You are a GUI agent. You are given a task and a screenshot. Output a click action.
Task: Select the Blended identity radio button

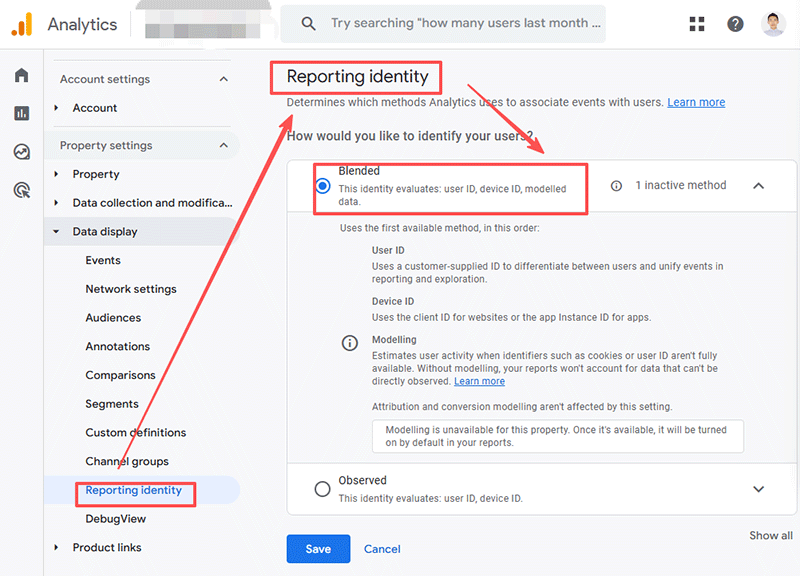[x=323, y=186]
